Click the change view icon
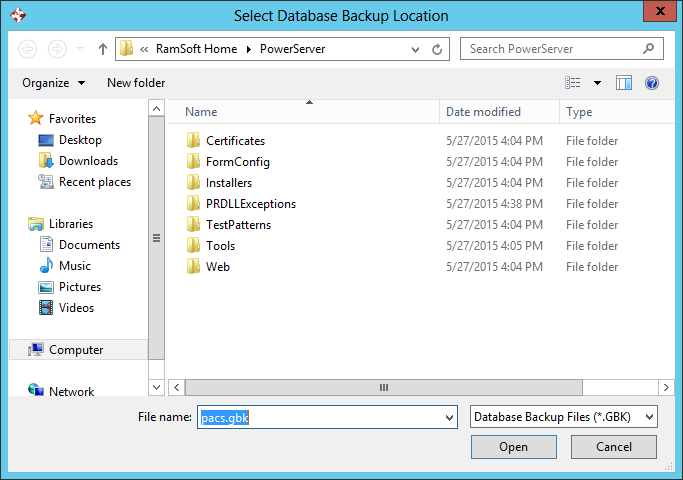 pos(573,83)
